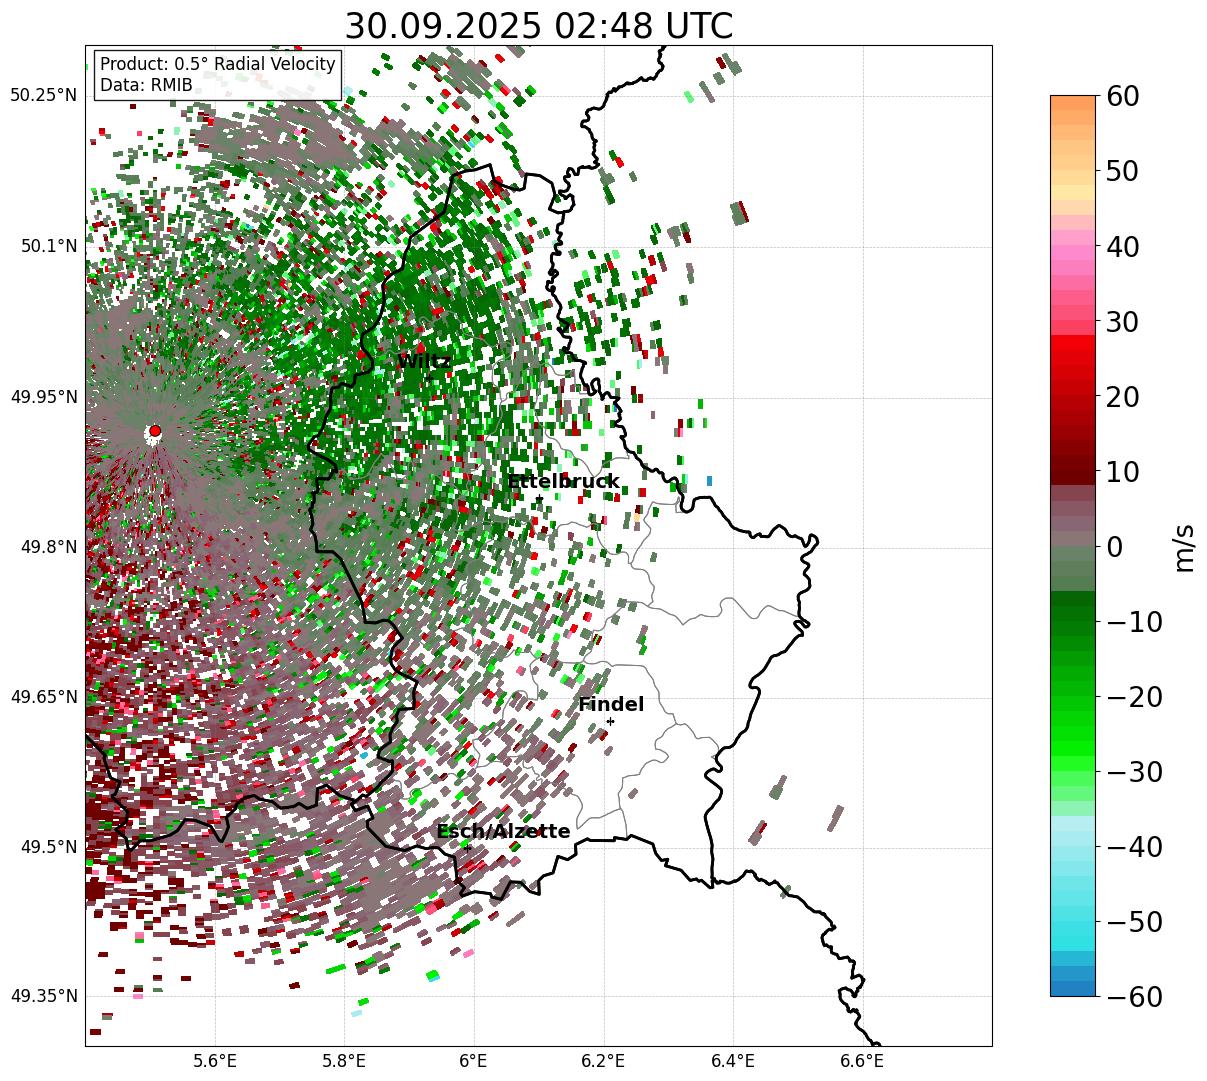The image size is (1207, 1081).
Task: Click the 'm/s' colorbar unit label
Action: [1185, 547]
